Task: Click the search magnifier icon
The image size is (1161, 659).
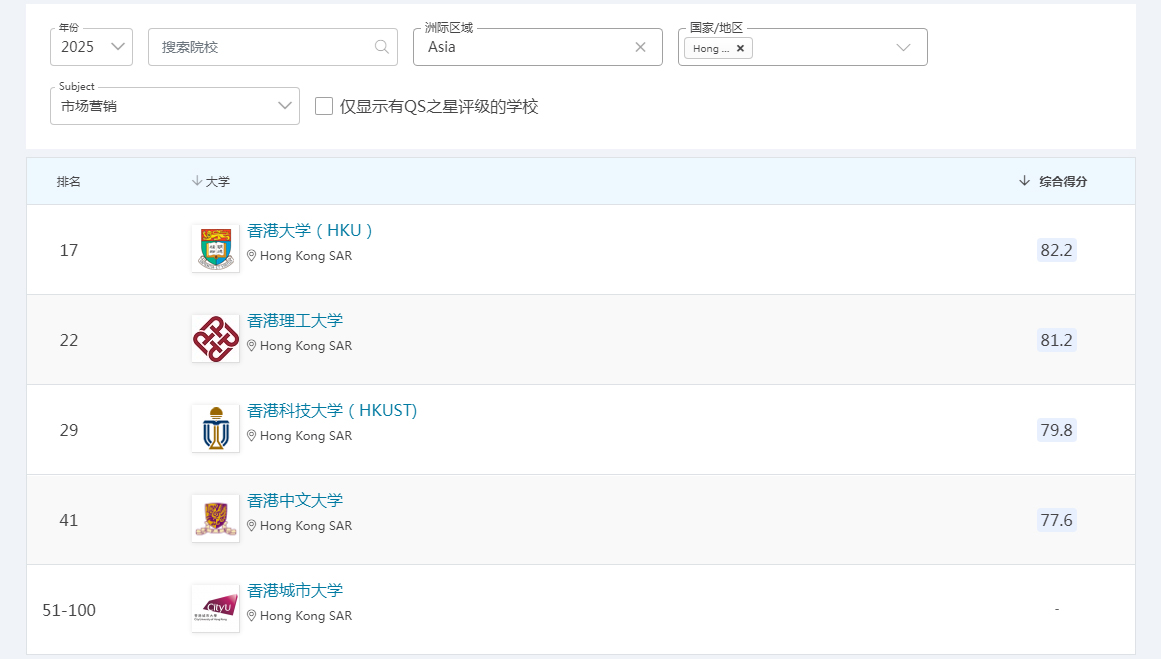Action: (x=381, y=47)
